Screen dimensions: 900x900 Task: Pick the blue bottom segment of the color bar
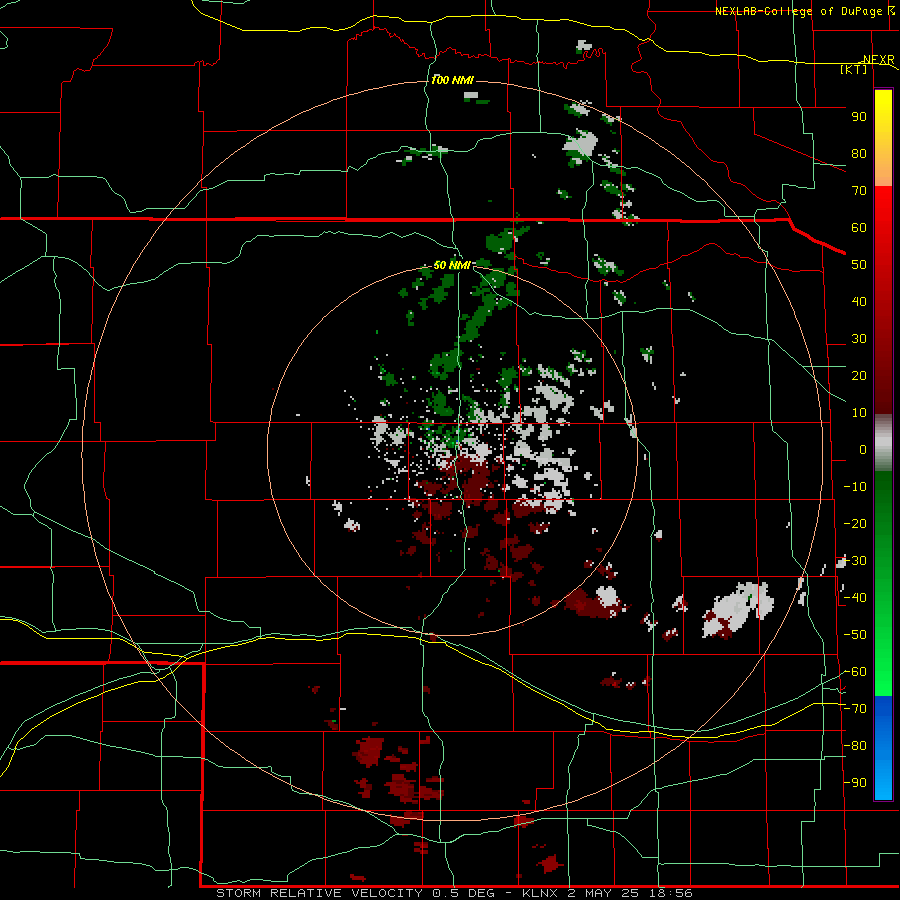point(883,747)
